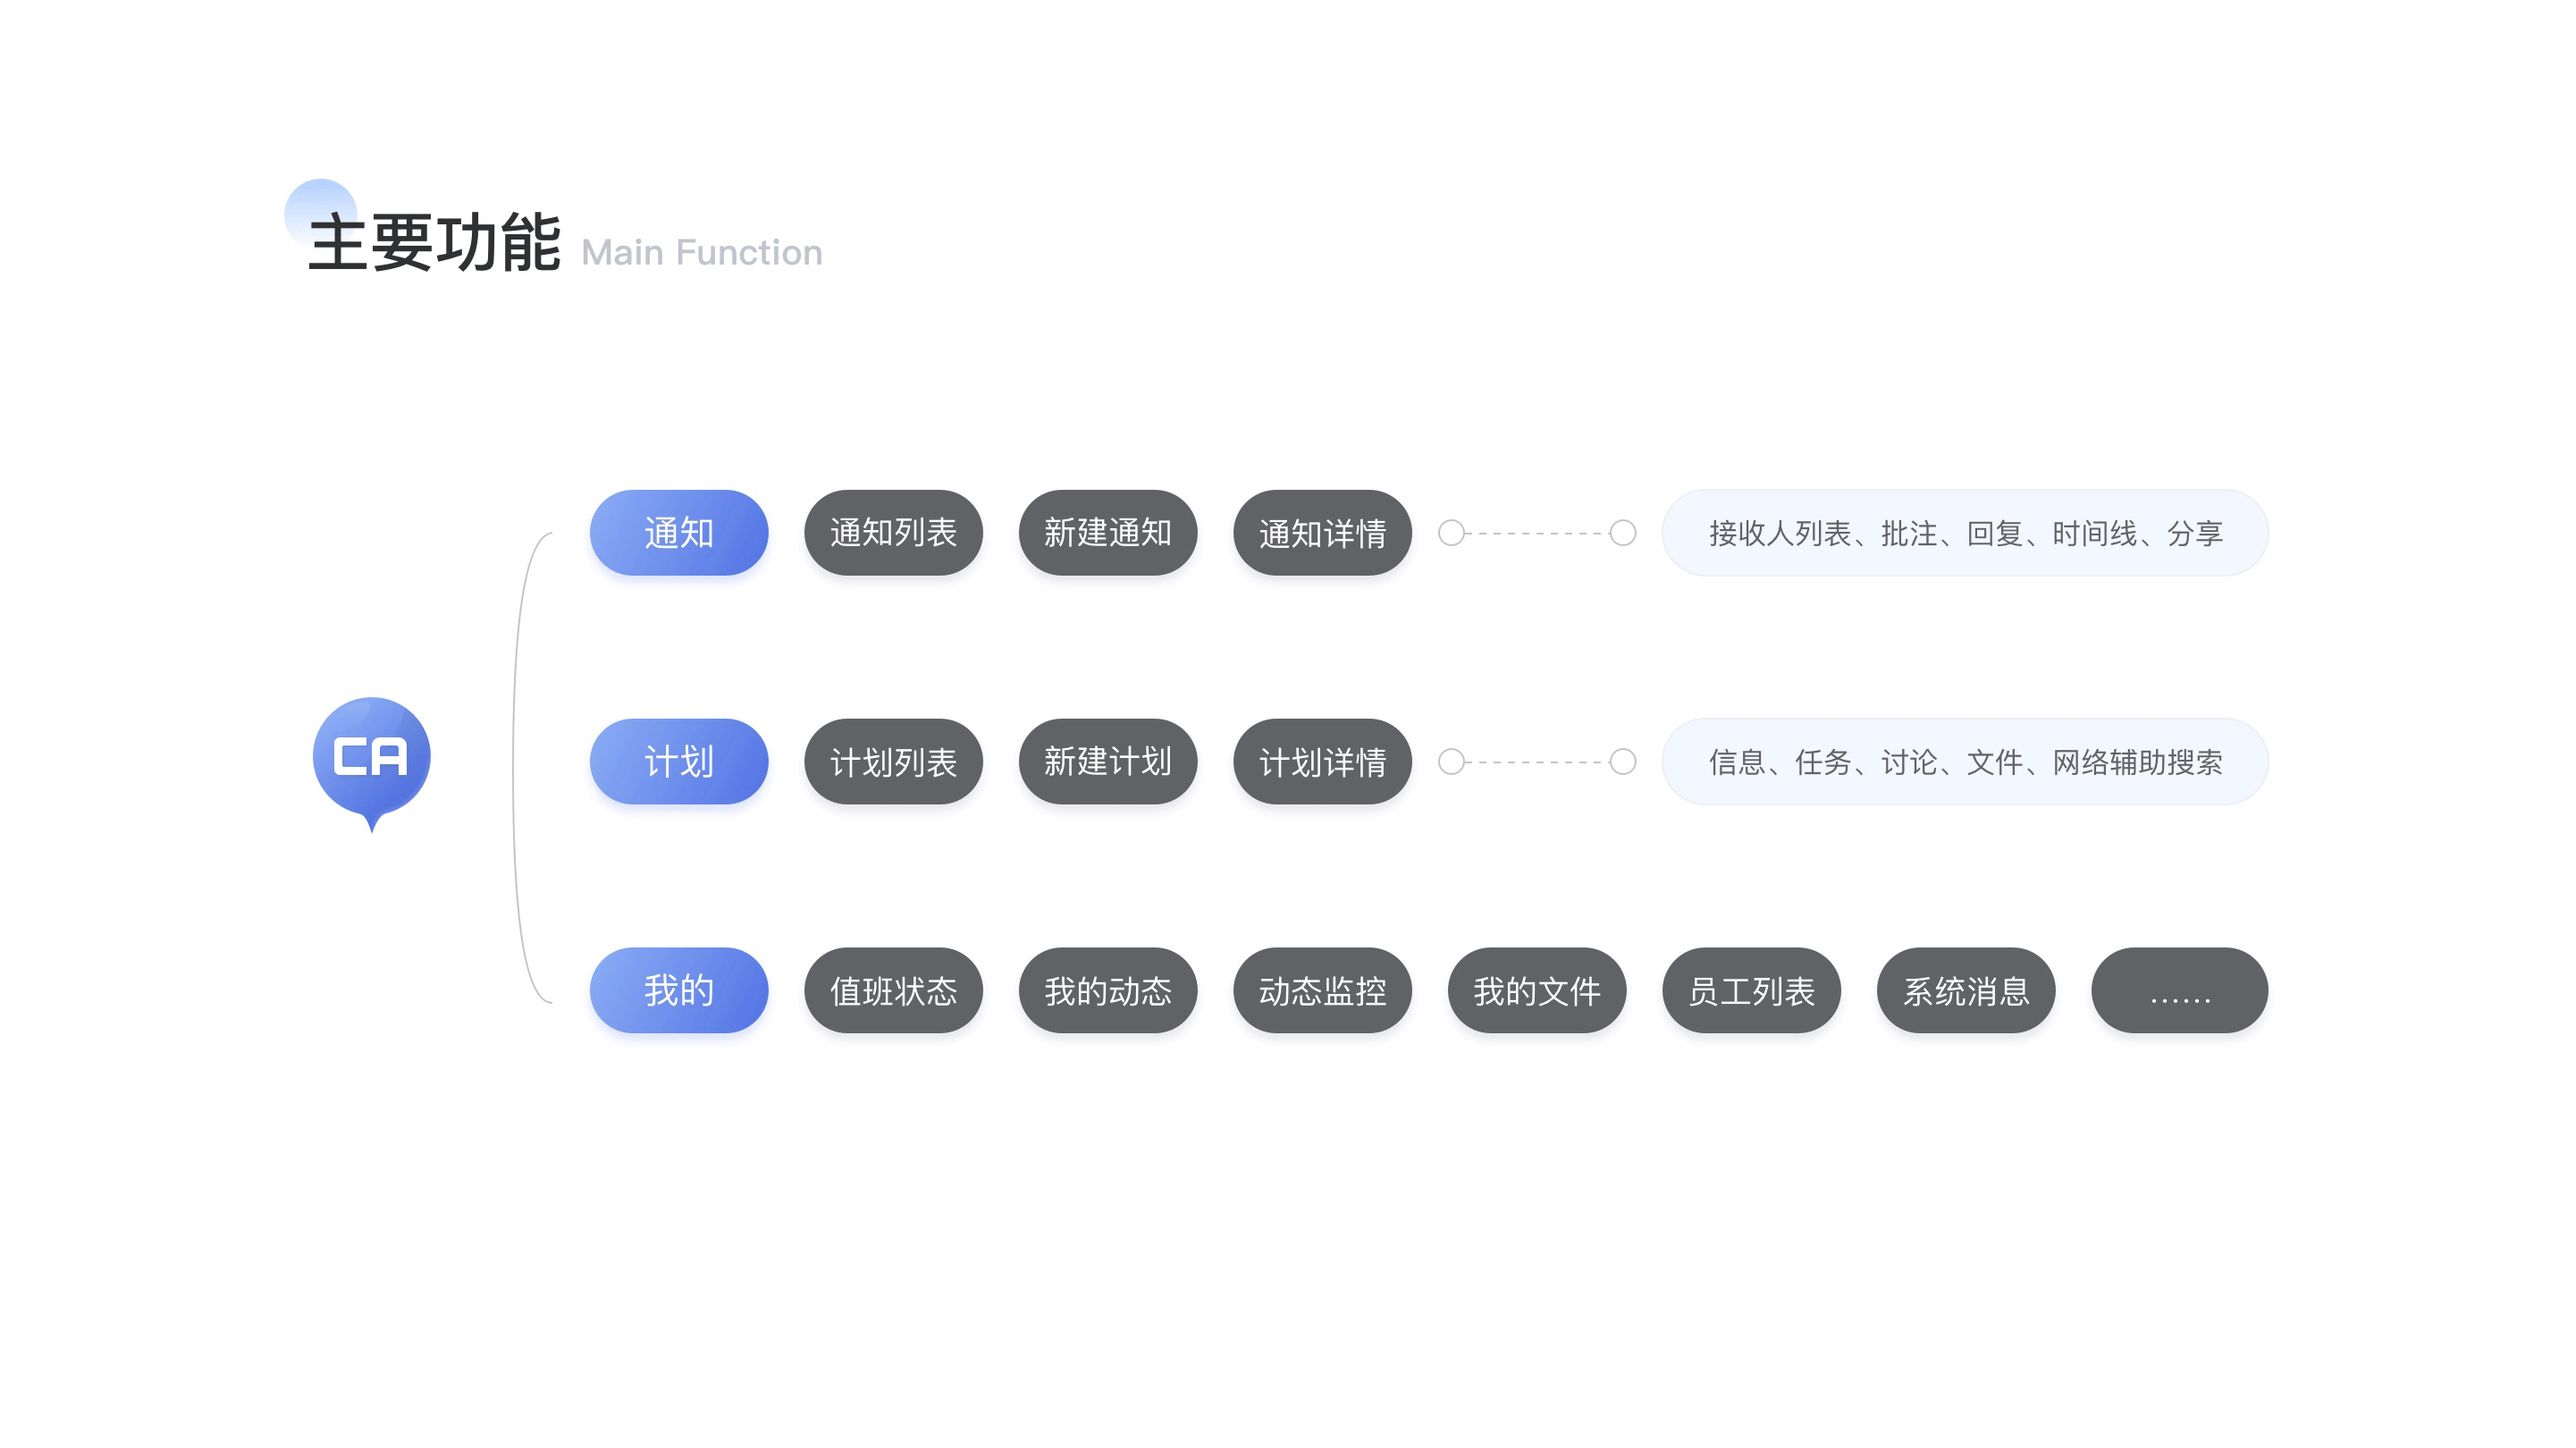Image resolution: width=2576 pixels, height=1448 pixels.
Task: Click the 新建通知 button
Action: click(x=1107, y=532)
